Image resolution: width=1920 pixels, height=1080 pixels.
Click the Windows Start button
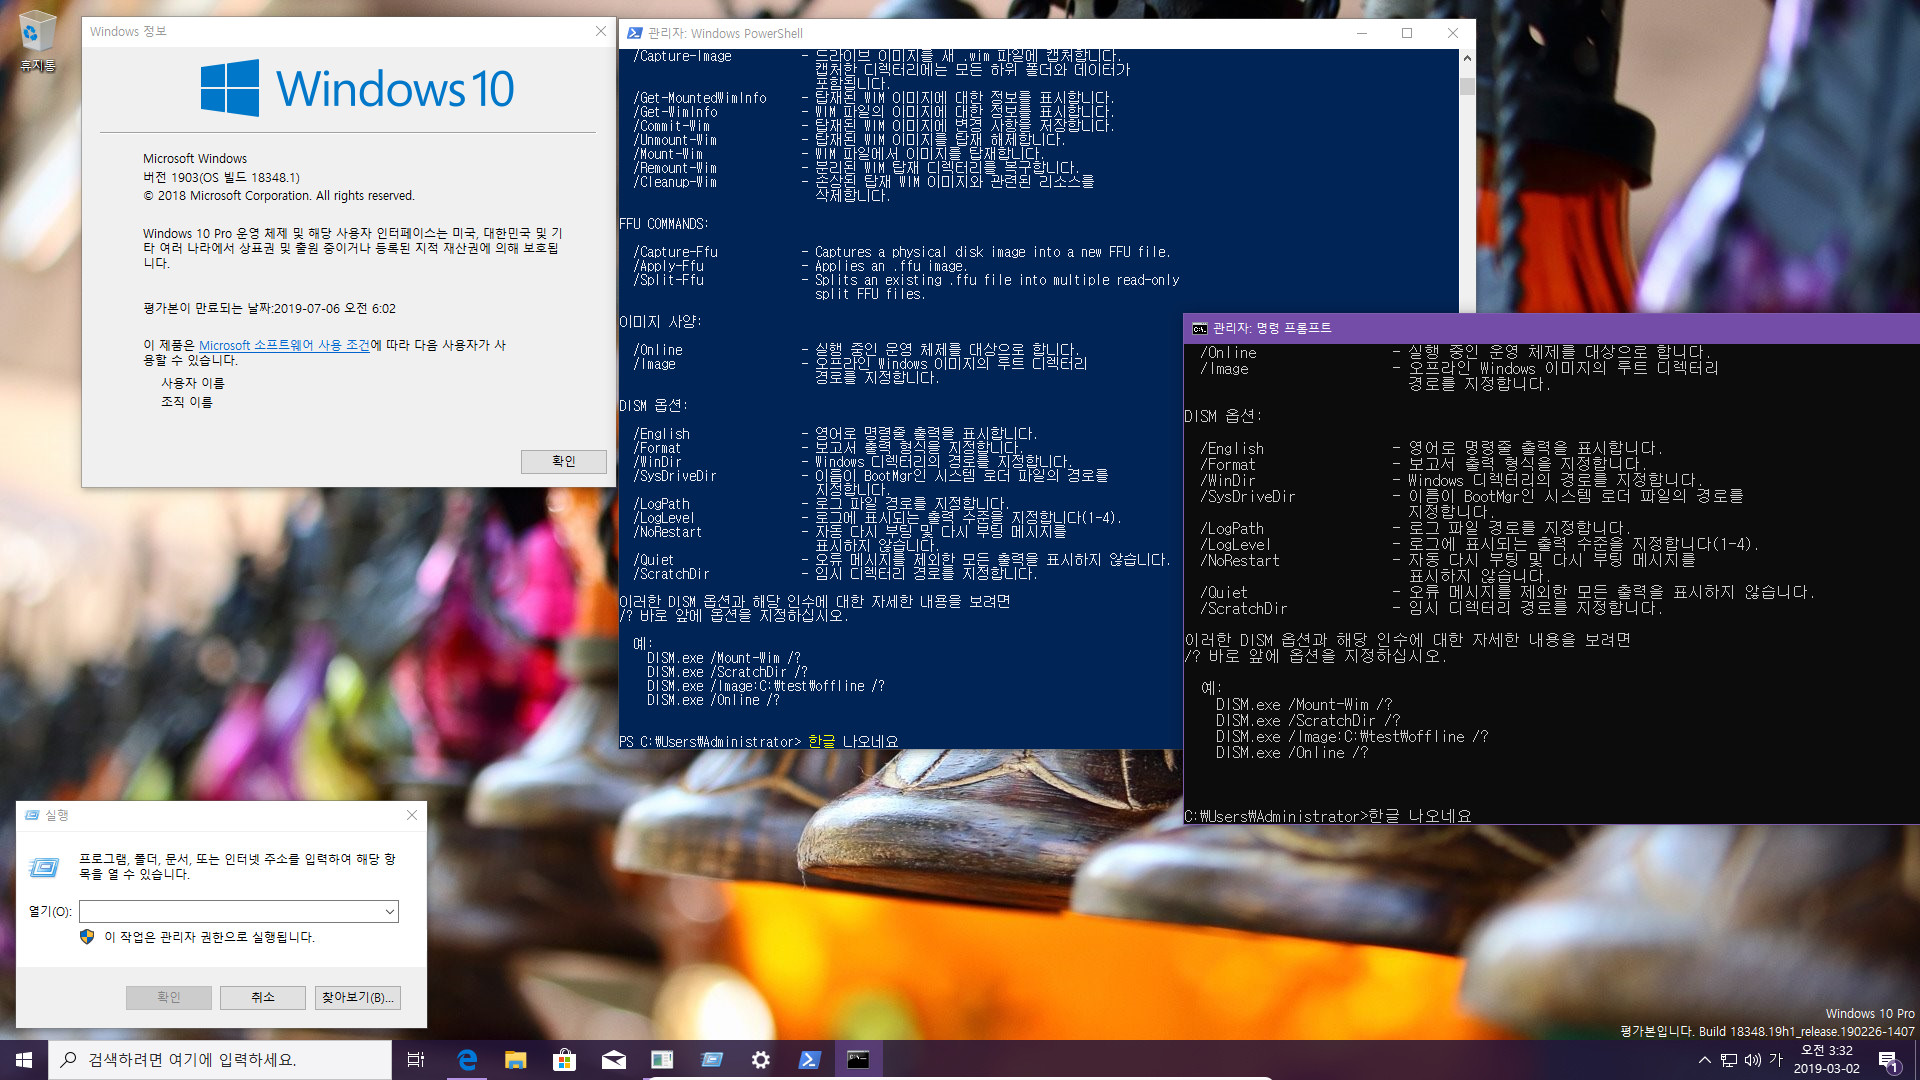tap(24, 1060)
